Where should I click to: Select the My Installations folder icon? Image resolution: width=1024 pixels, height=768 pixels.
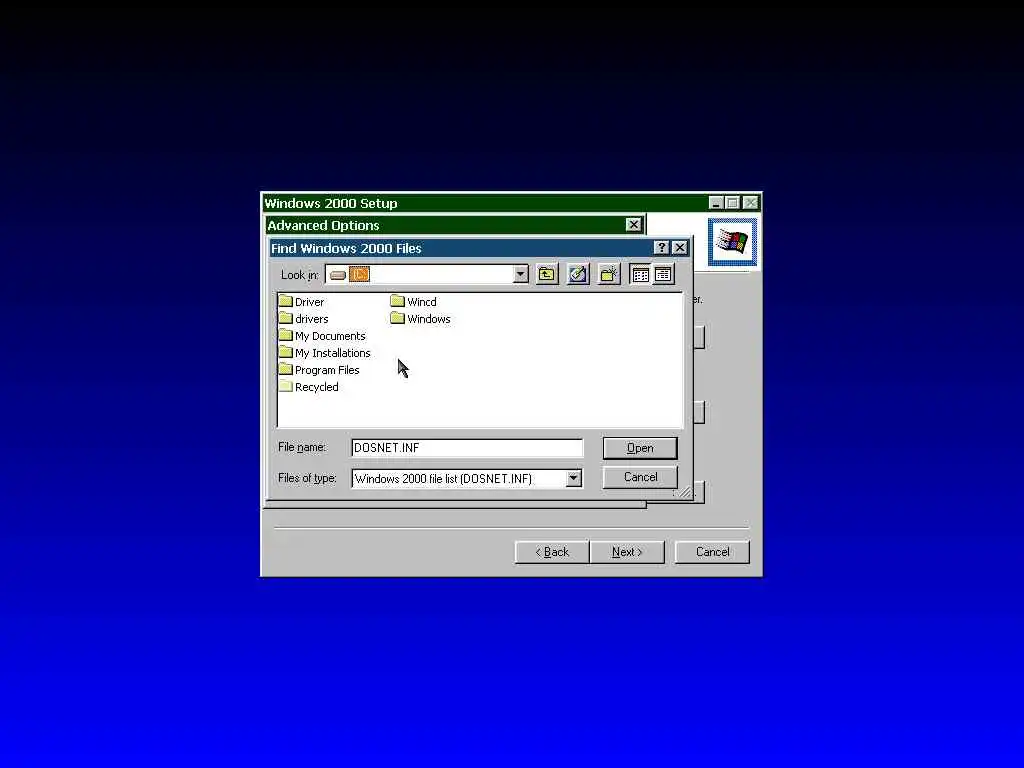click(285, 352)
